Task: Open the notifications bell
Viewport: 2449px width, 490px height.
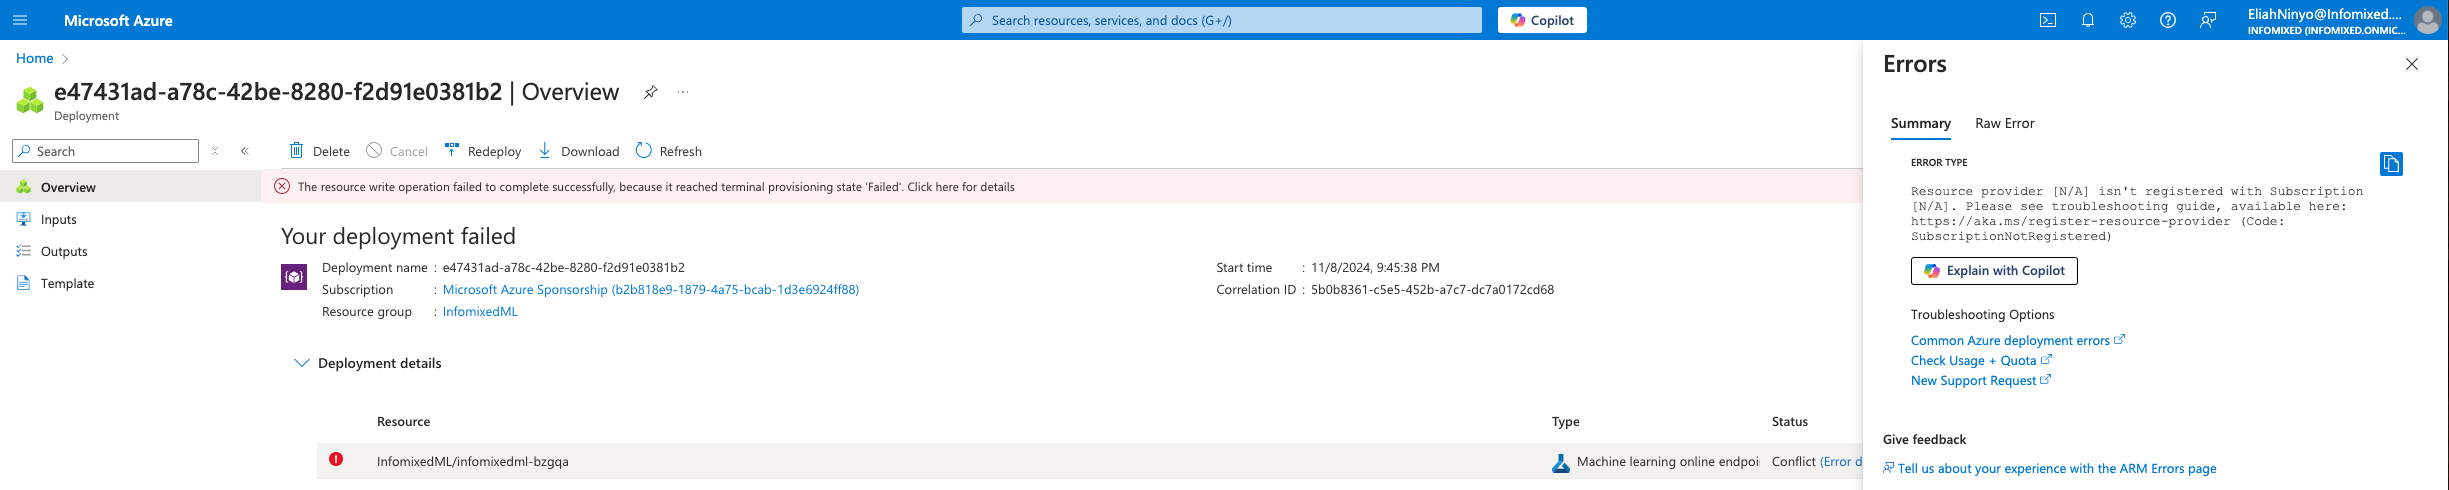Action: pos(2088,20)
